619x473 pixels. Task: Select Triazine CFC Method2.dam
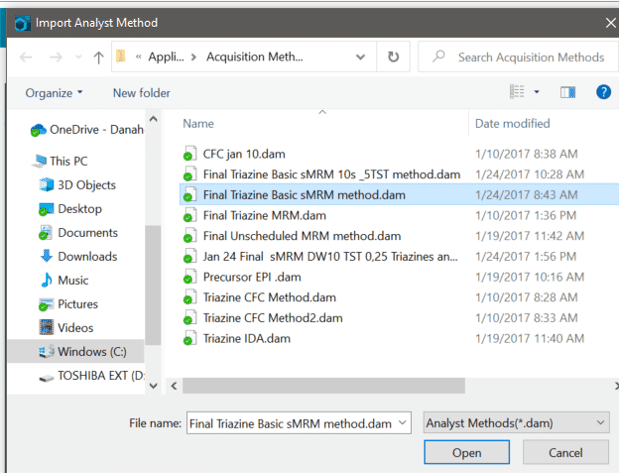pyautogui.click(x=273, y=318)
